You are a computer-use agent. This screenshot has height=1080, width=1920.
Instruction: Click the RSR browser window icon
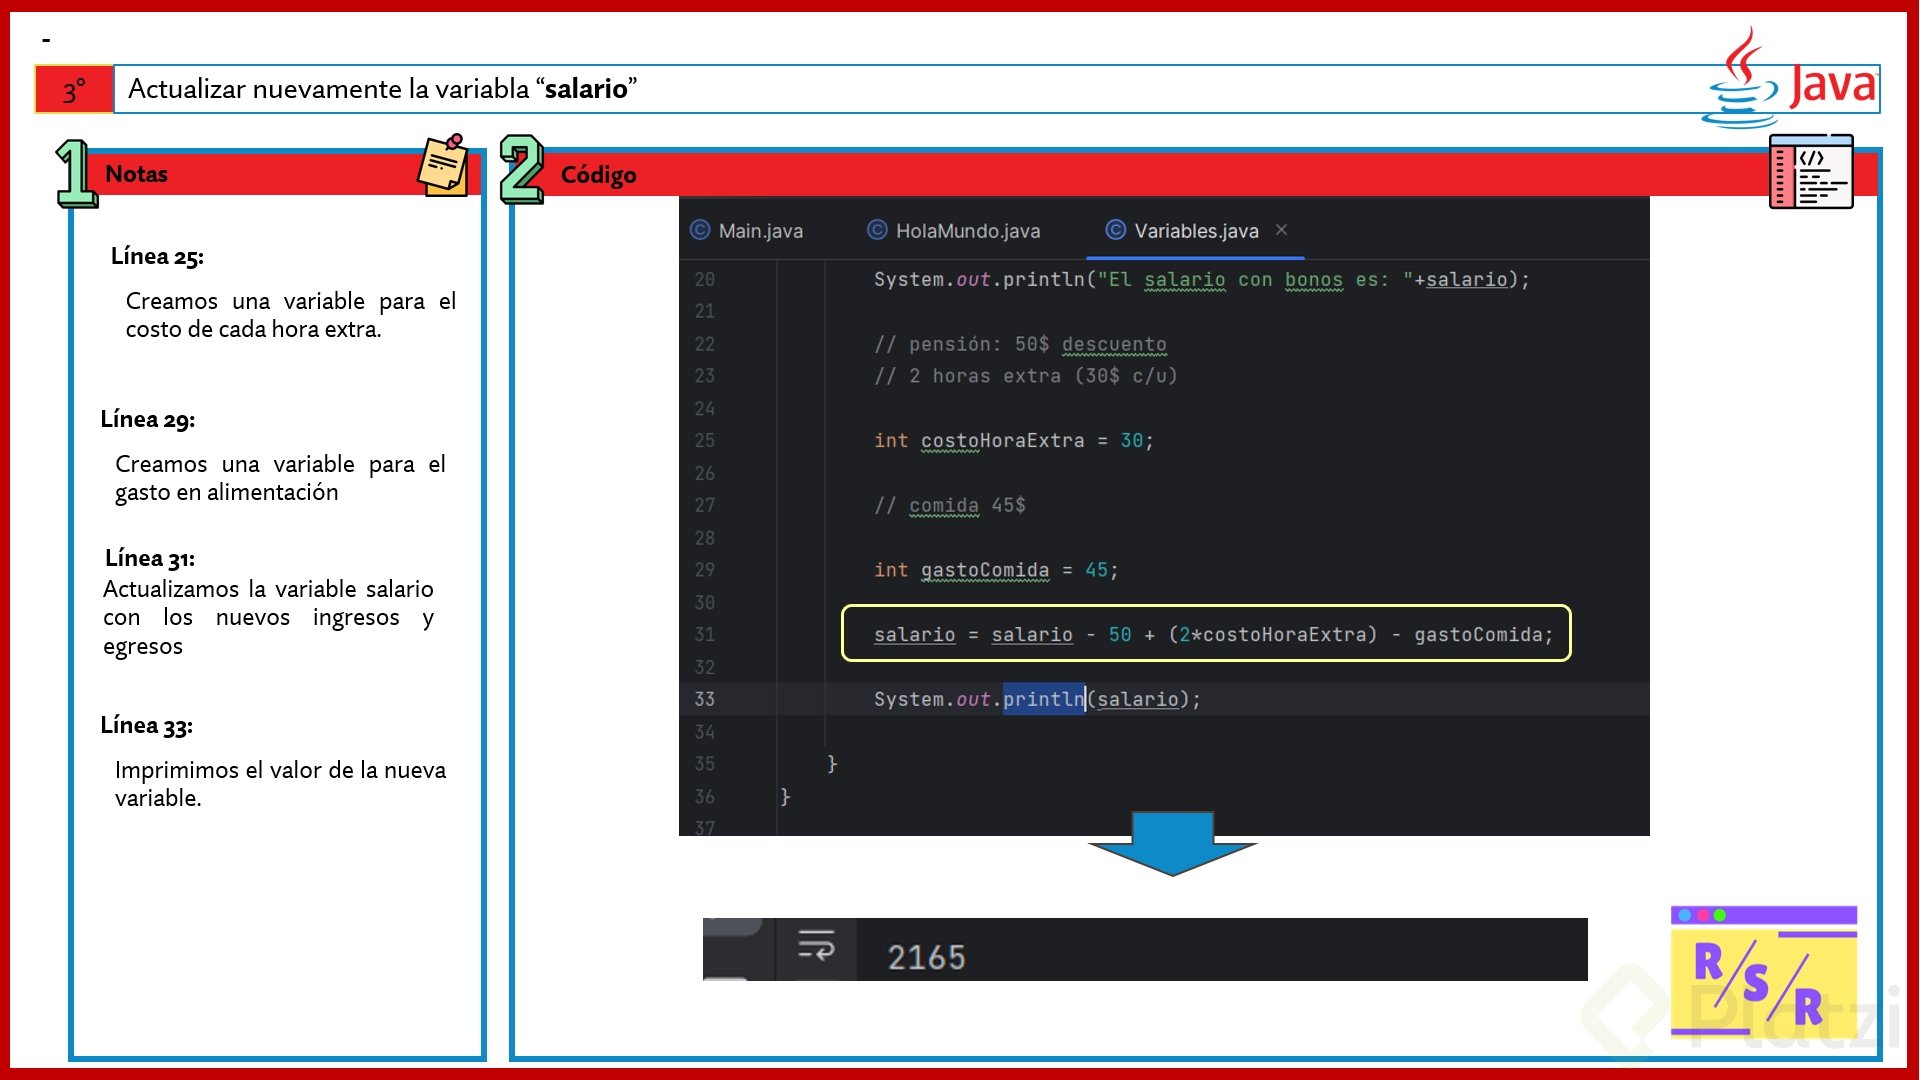1763,972
